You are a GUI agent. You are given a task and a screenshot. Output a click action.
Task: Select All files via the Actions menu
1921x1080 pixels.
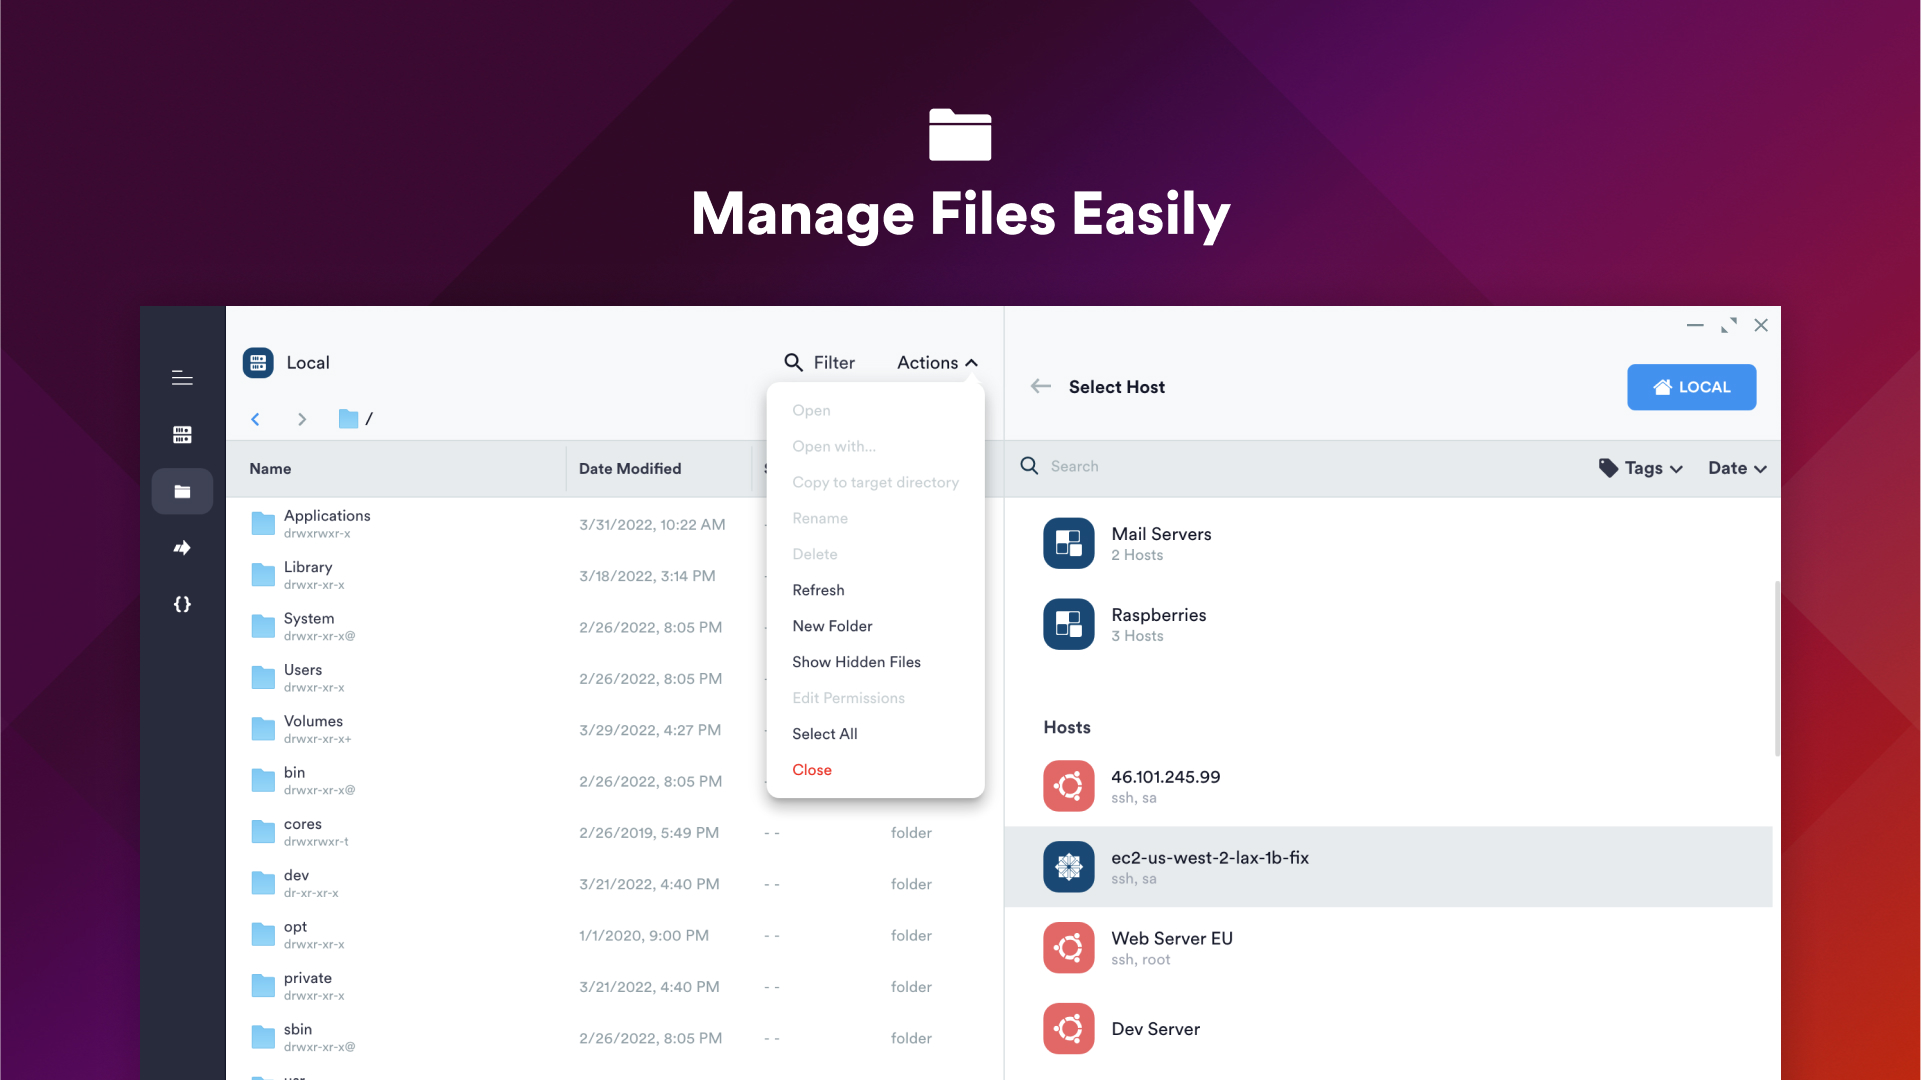coord(824,733)
